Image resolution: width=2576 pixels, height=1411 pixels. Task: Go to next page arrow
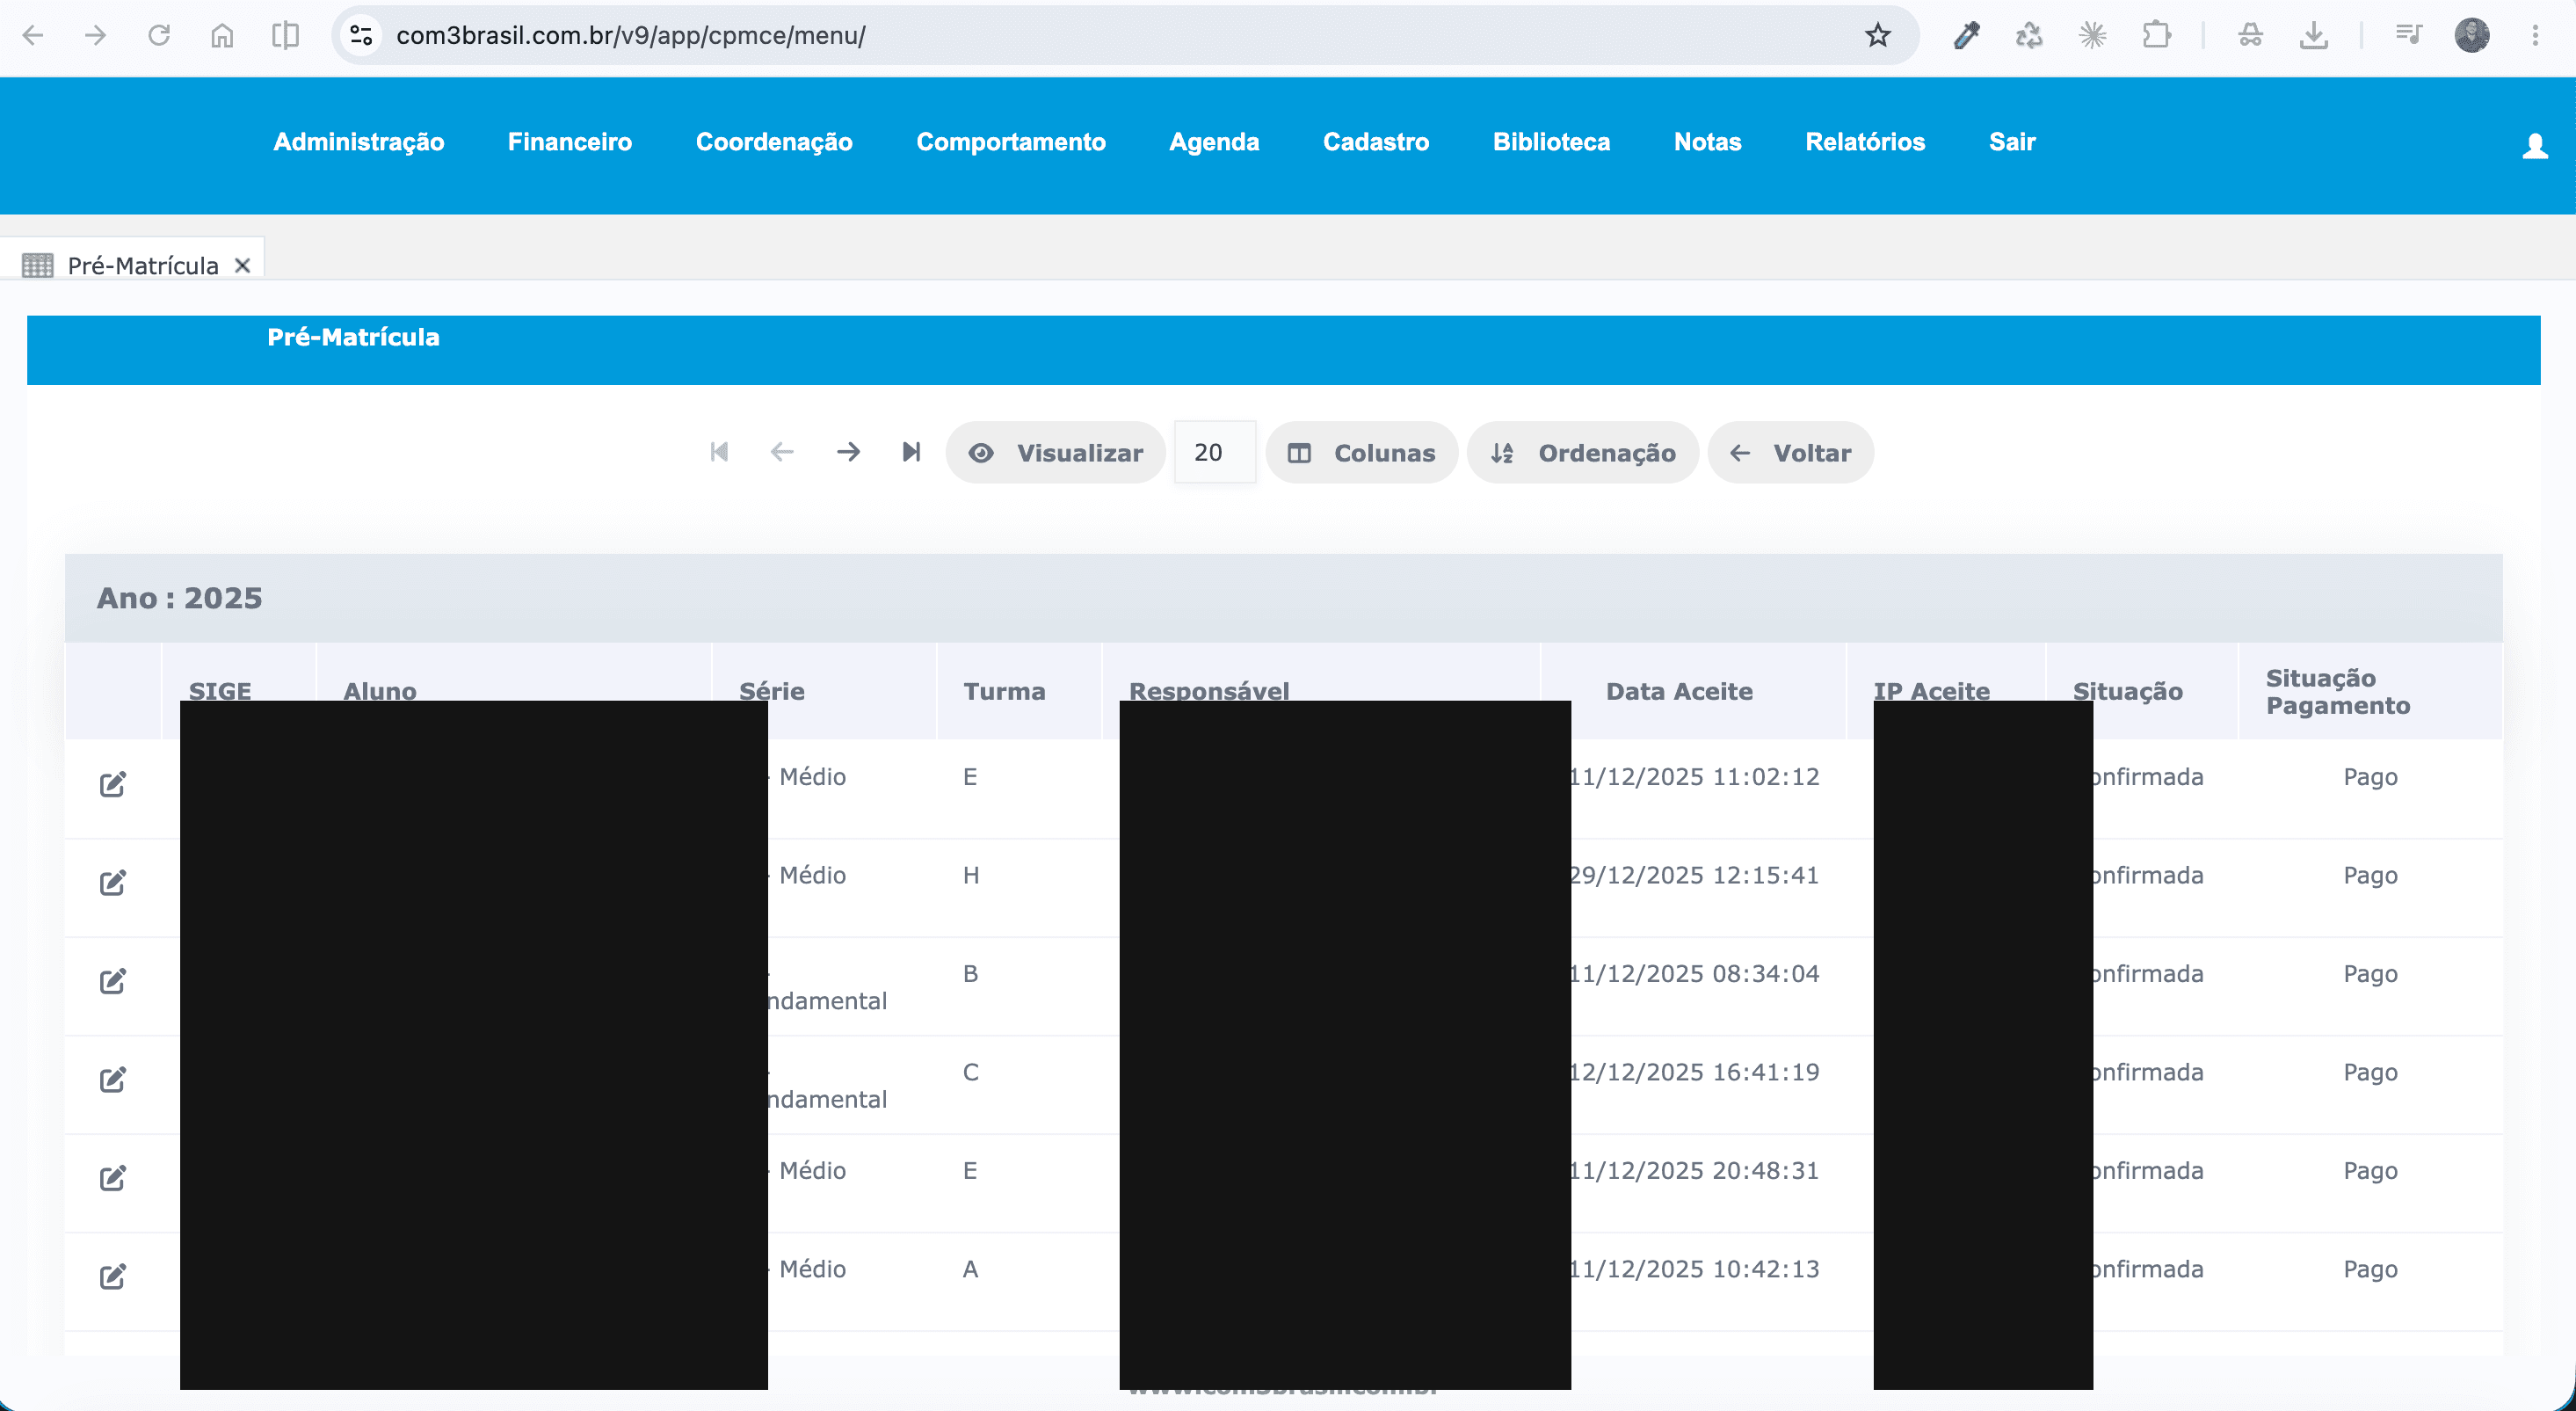pos(848,452)
